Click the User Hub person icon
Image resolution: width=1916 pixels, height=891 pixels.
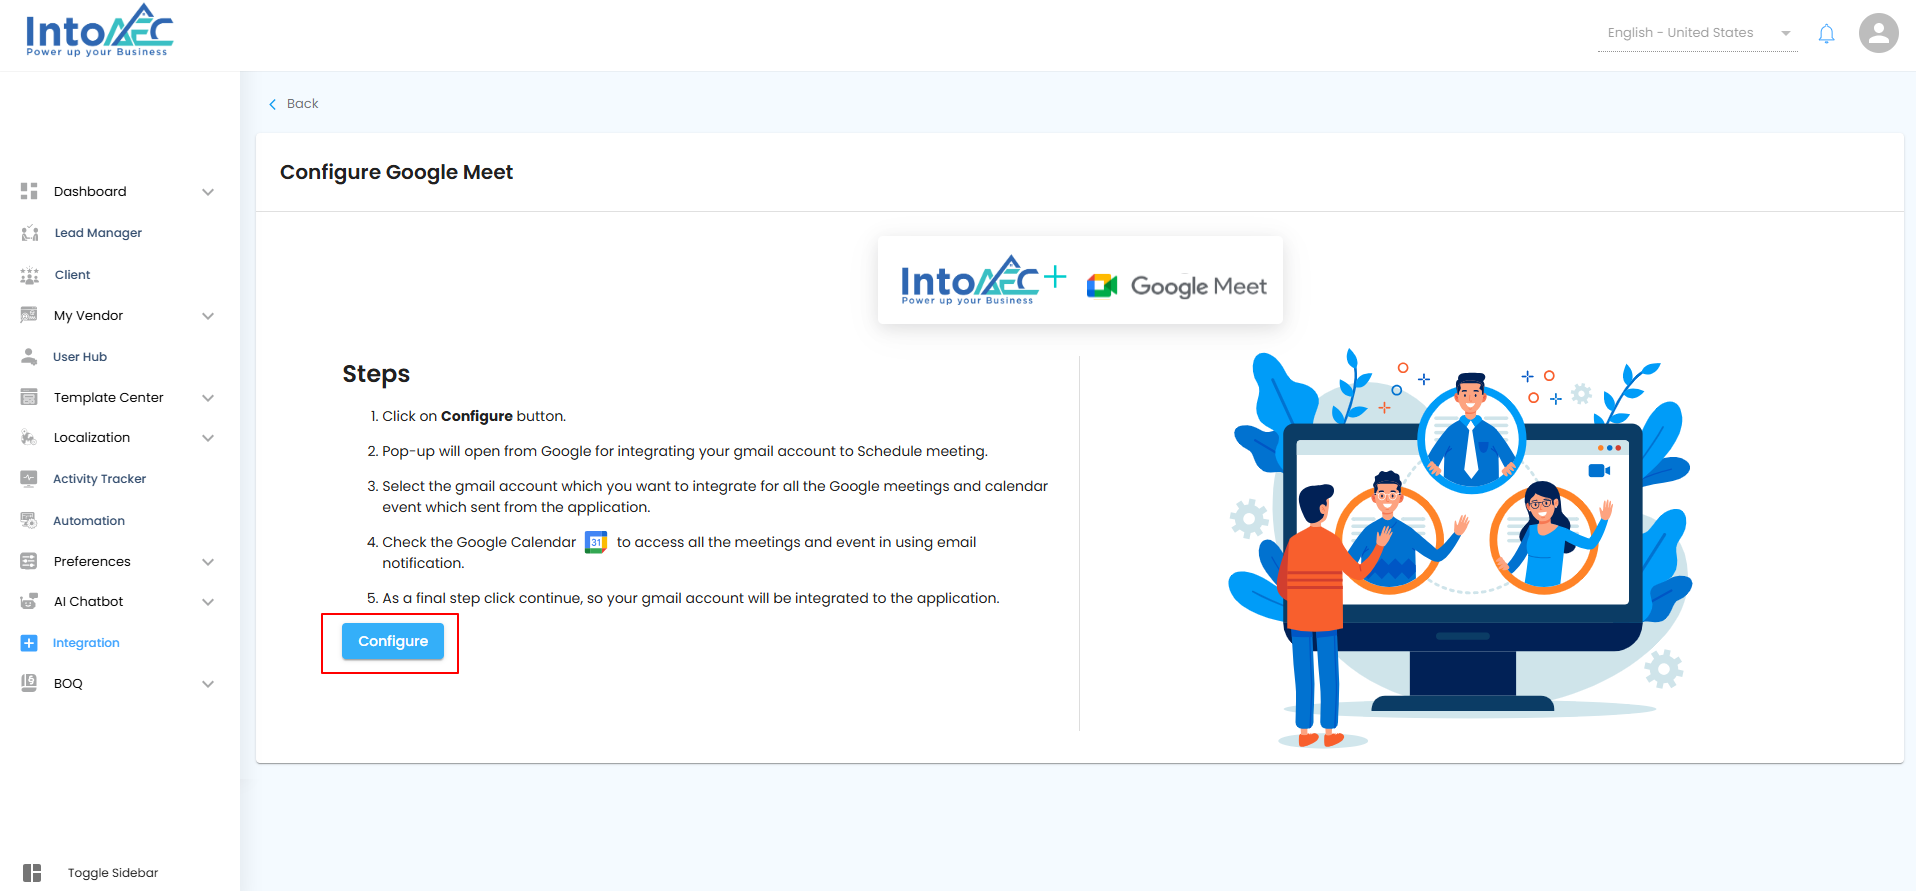pyautogui.click(x=29, y=356)
